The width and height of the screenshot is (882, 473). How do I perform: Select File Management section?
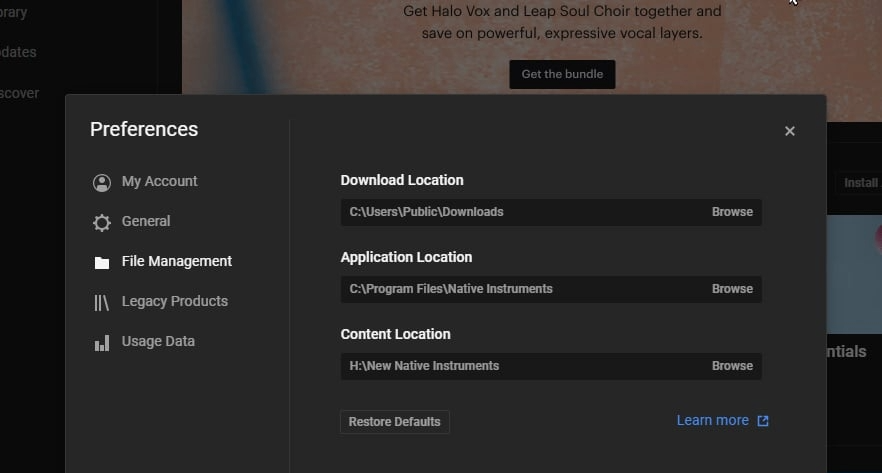tap(177, 262)
